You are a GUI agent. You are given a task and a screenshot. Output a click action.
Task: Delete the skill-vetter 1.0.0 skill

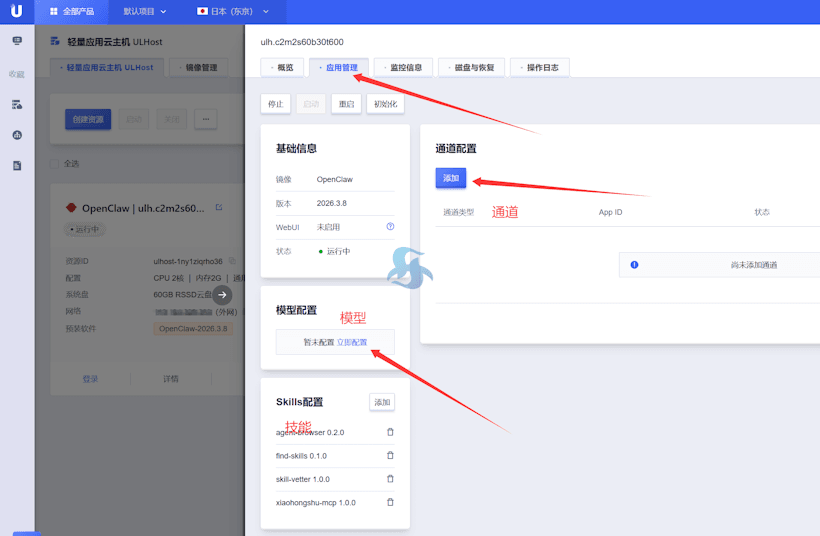click(390, 478)
